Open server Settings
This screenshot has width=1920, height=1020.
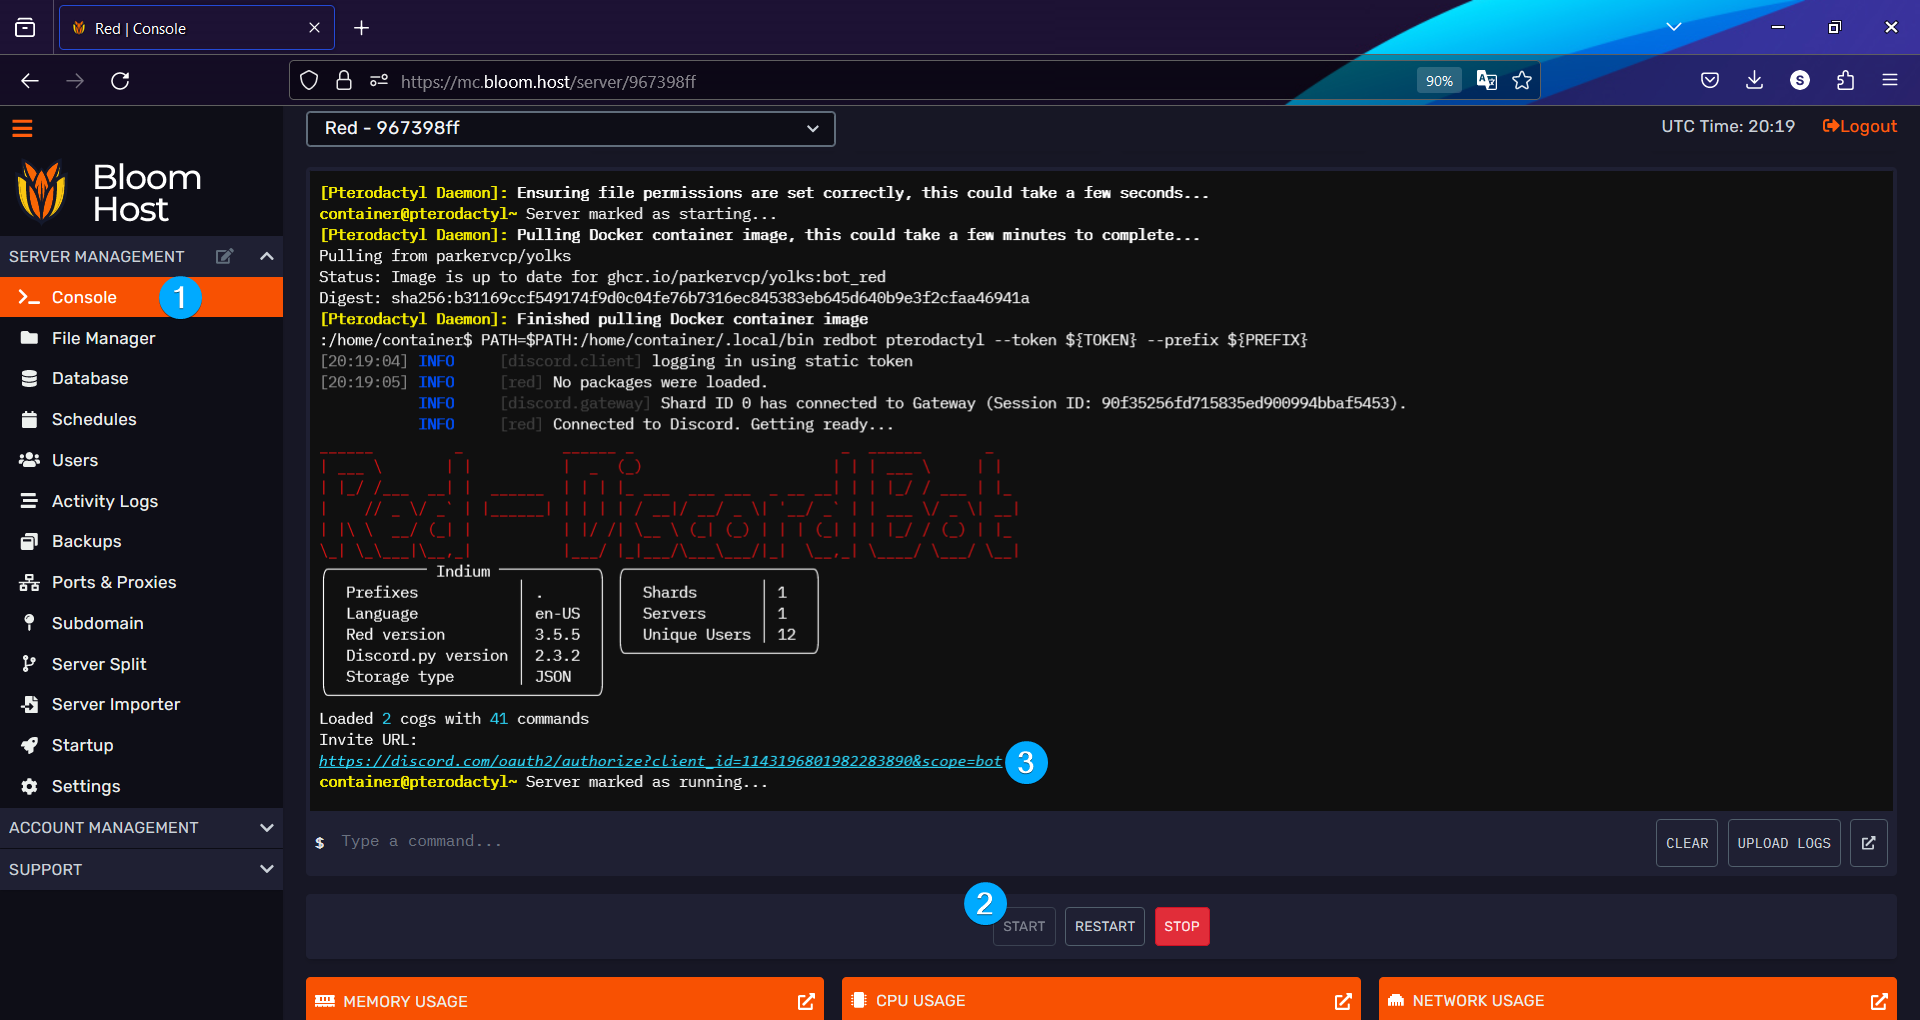click(x=141, y=786)
